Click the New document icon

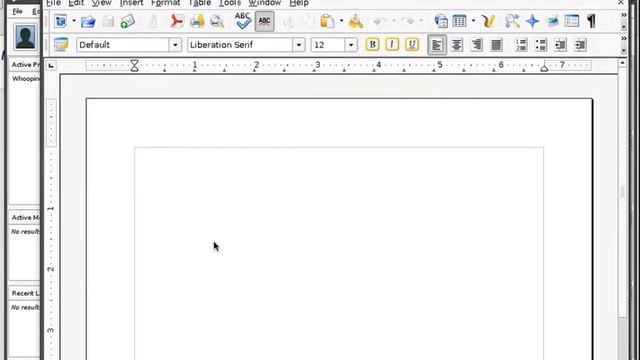point(61,21)
